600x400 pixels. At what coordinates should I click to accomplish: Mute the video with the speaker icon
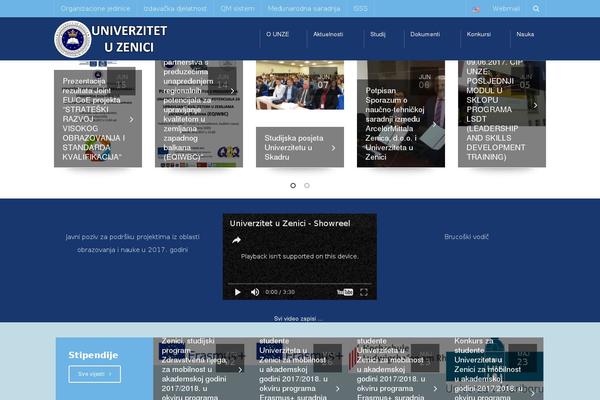tap(255, 292)
